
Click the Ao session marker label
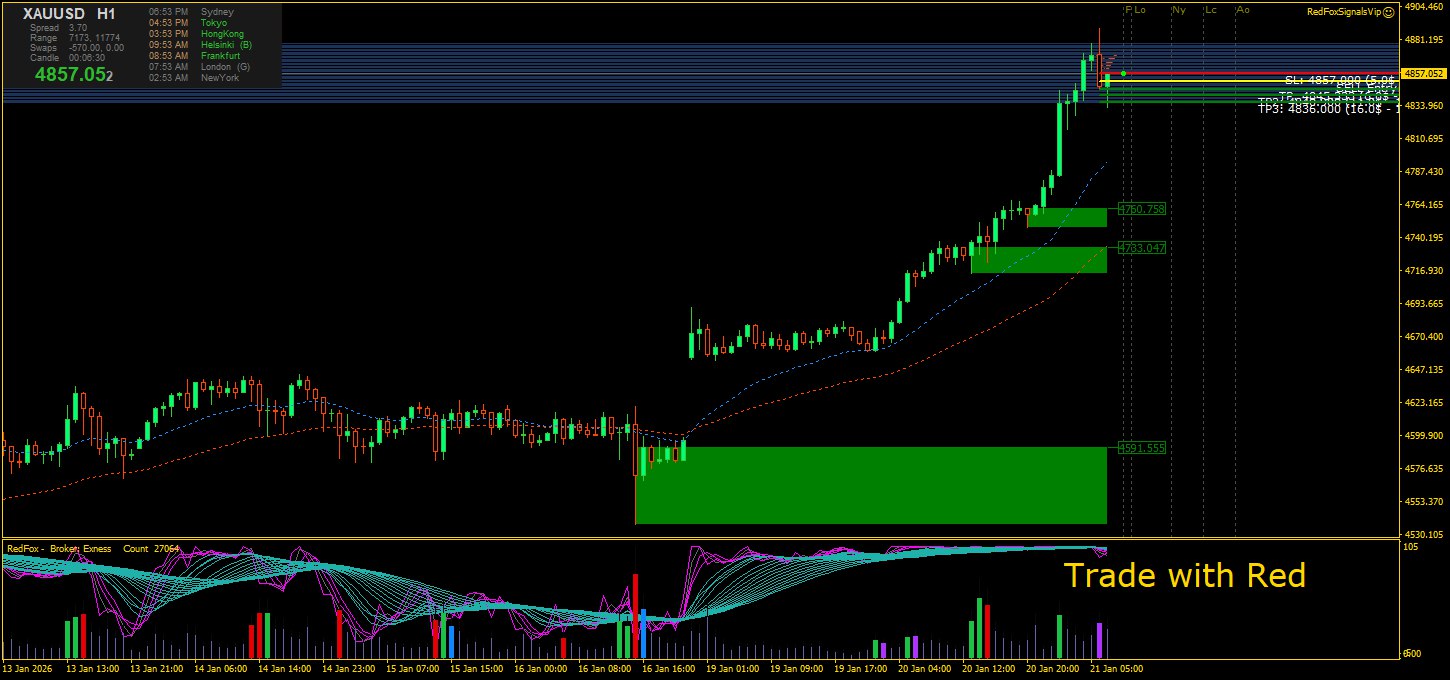(x=1243, y=10)
